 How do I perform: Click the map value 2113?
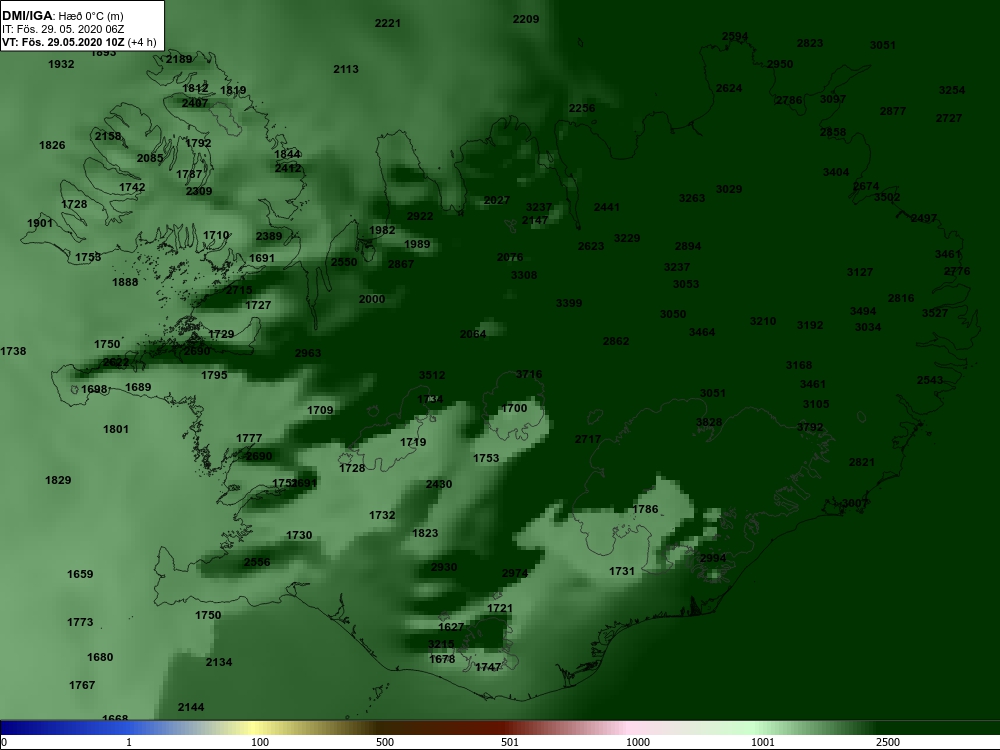pyautogui.click(x=346, y=70)
